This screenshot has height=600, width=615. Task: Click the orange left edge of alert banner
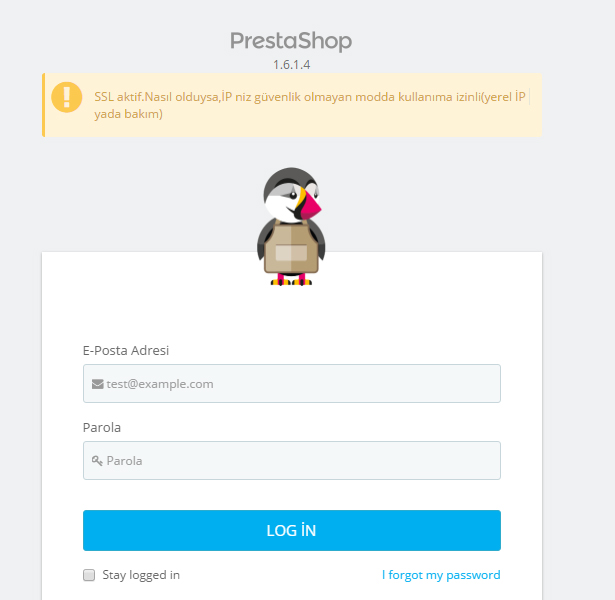[x=44, y=105]
